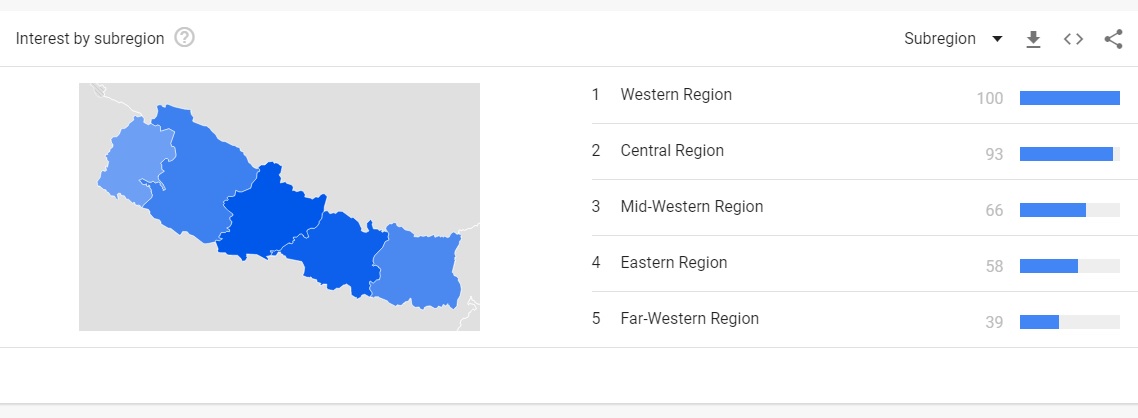
Task: Select Central Region in the list
Action: tap(672, 151)
